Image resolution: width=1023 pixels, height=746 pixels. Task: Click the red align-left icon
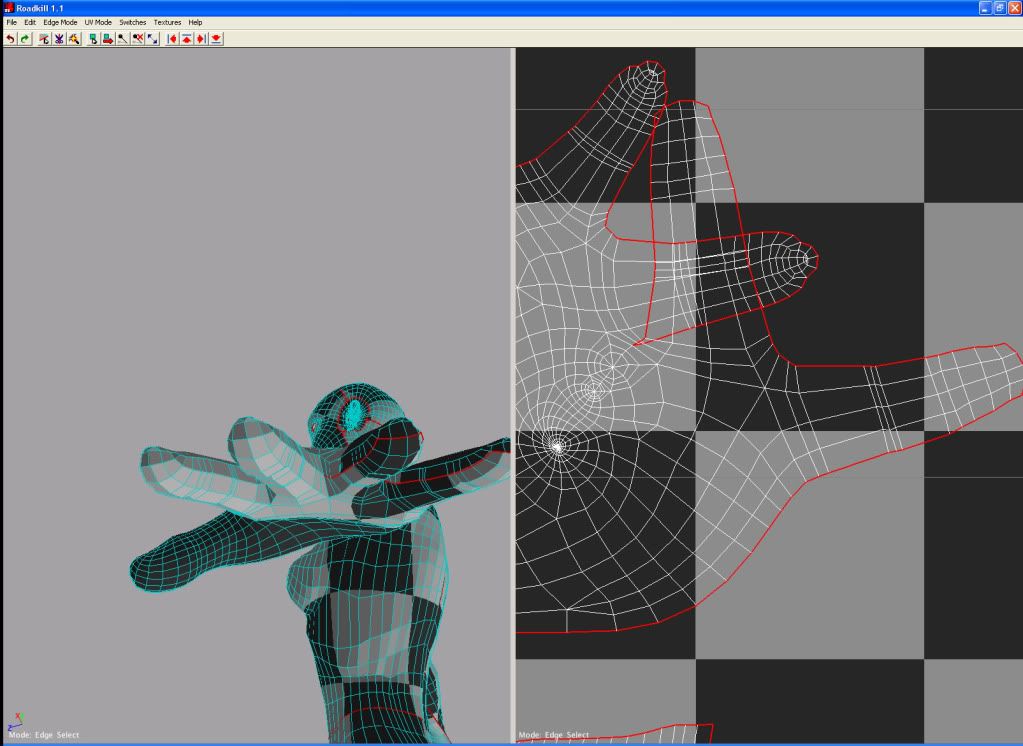pyautogui.click(x=172, y=39)
